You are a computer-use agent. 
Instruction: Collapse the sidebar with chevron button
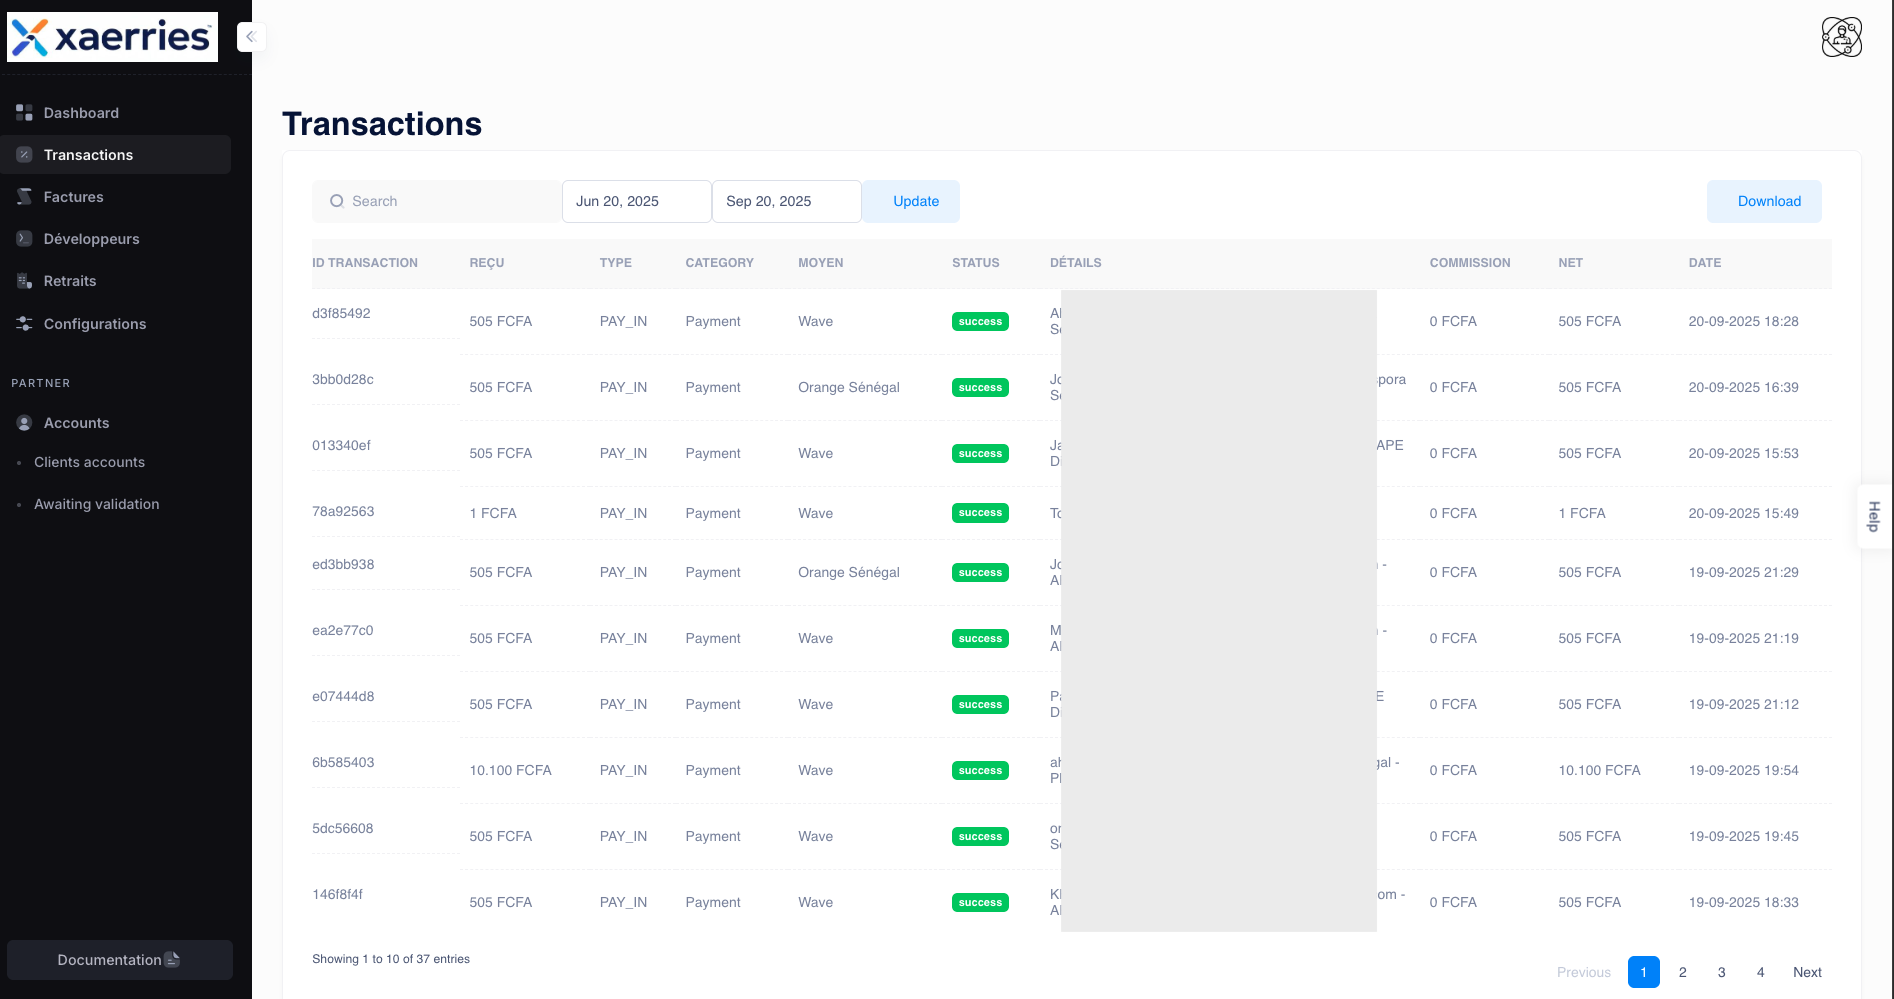coord(251,37)
